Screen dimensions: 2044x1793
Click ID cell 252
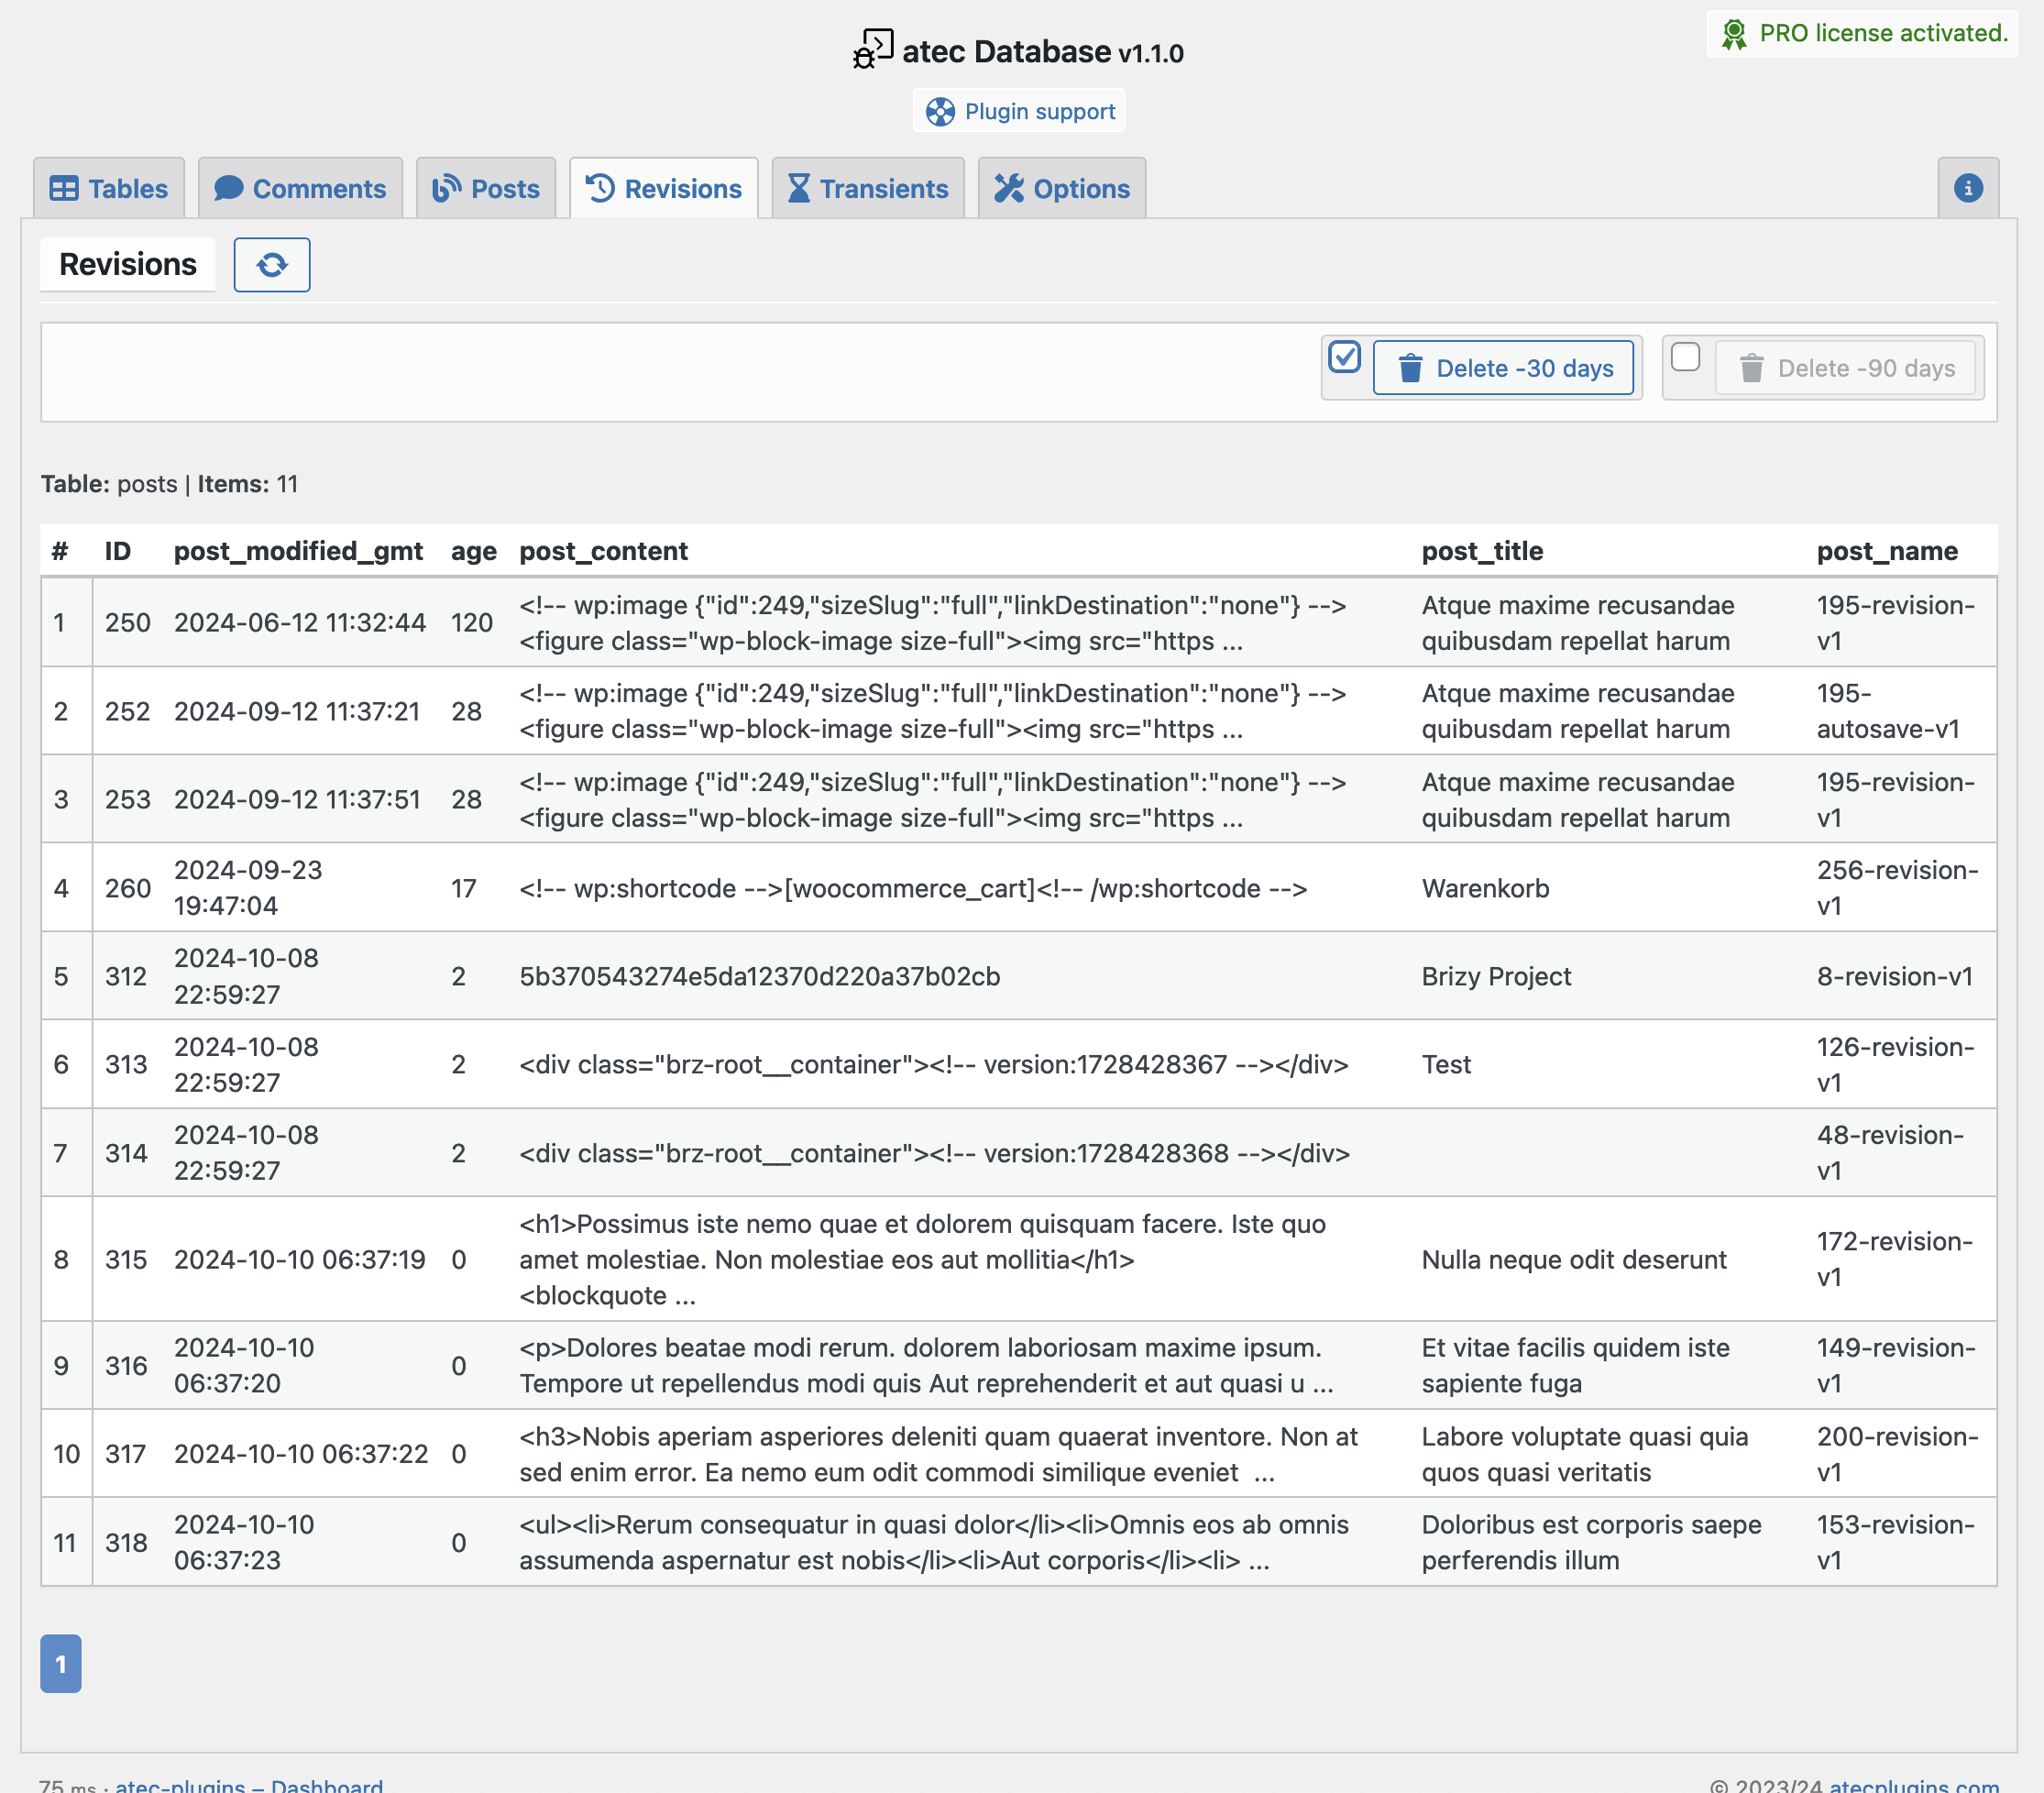click(x=128, y=711)
